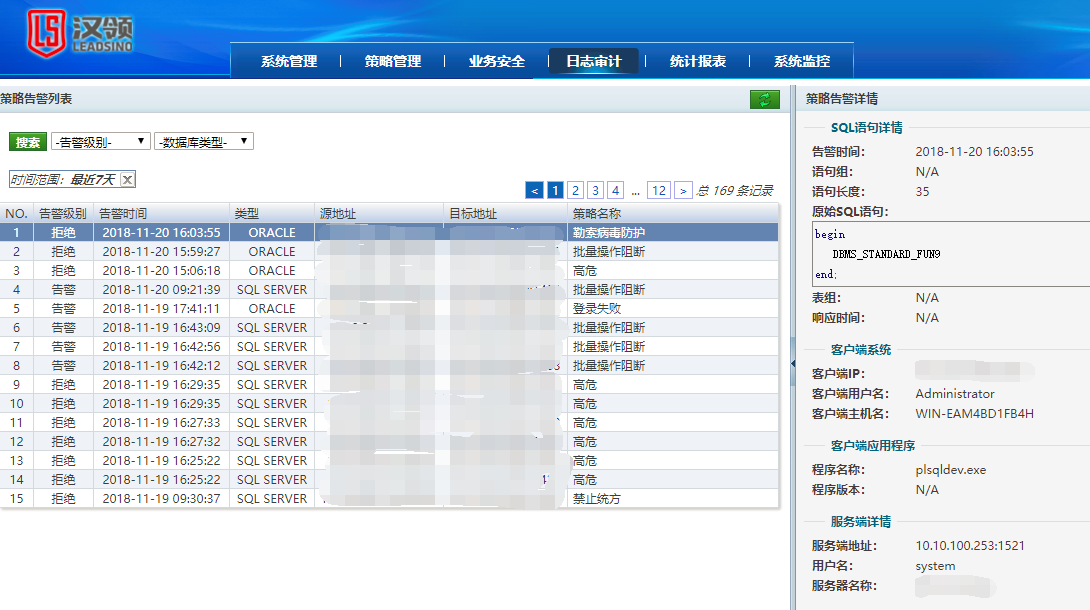This screenshot has width=1090, height=610.
Task: Click the Leadsino logo
Action: coord(80,35)
